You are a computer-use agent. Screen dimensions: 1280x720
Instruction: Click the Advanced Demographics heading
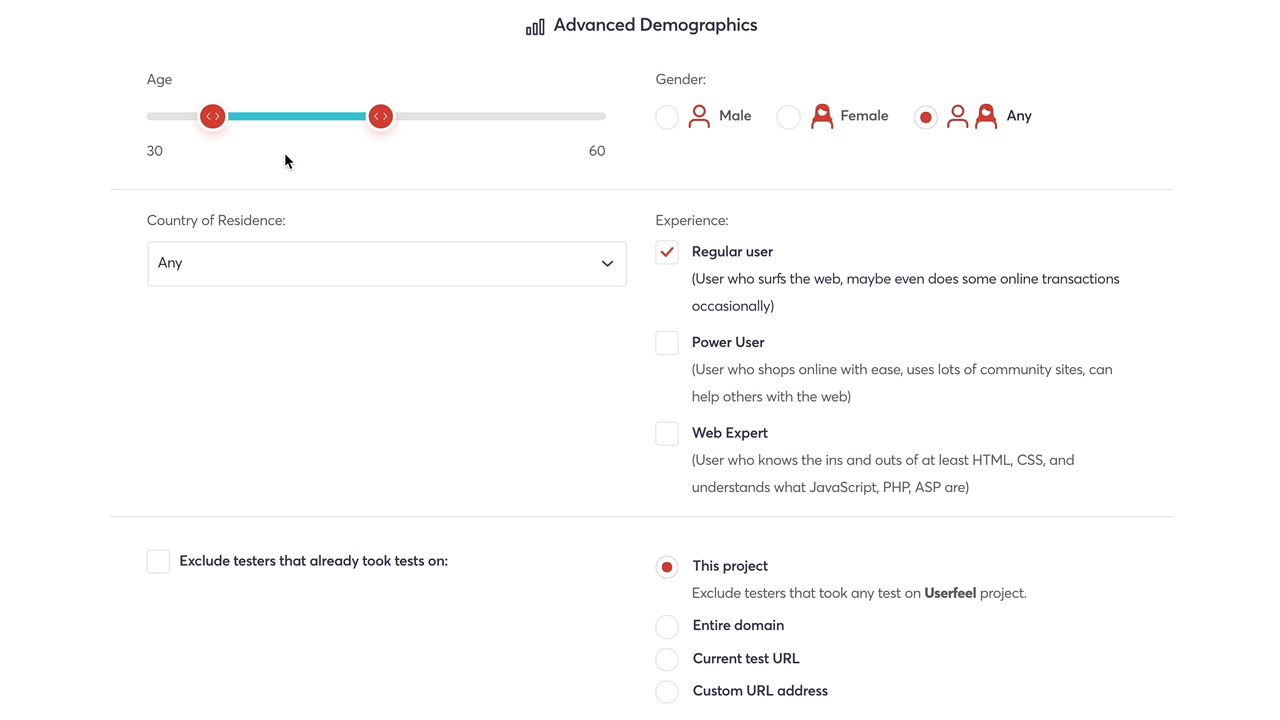[x=655, y=25]
